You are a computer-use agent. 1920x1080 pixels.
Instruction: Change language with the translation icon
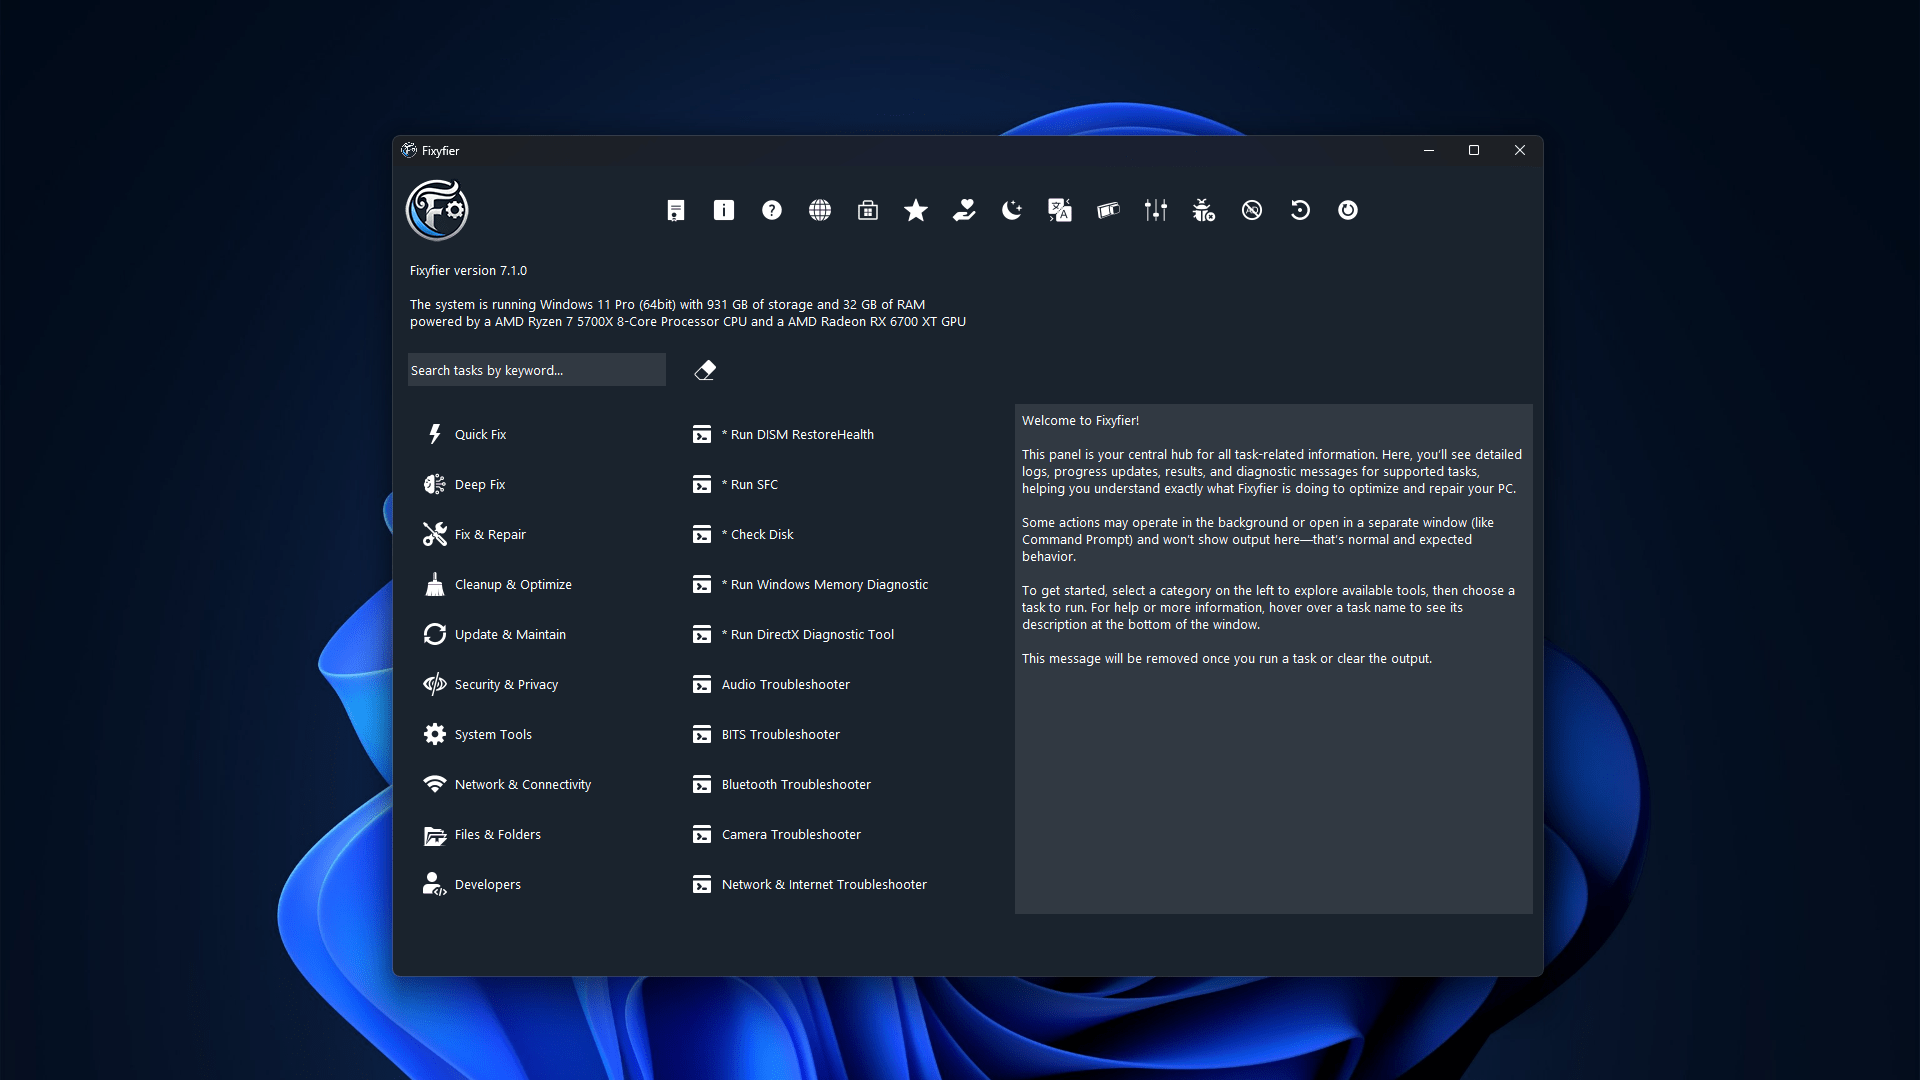coord(1059,210)
